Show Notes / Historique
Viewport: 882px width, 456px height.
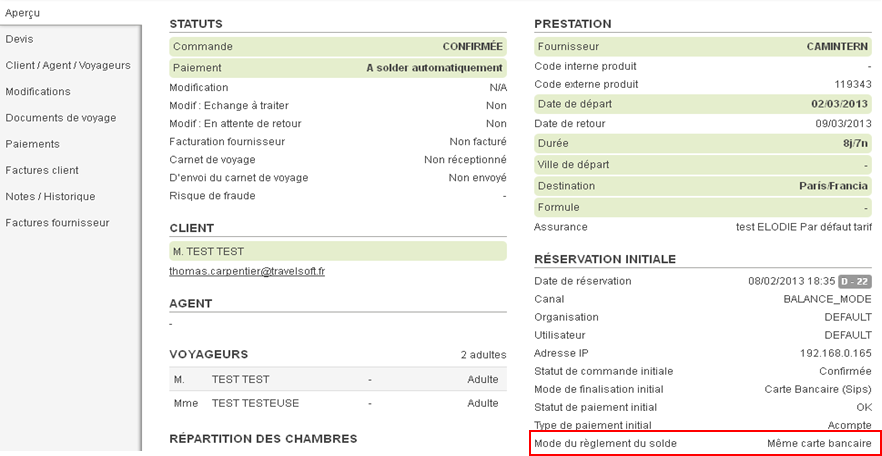pyautogui.click(x=50, y=196)
